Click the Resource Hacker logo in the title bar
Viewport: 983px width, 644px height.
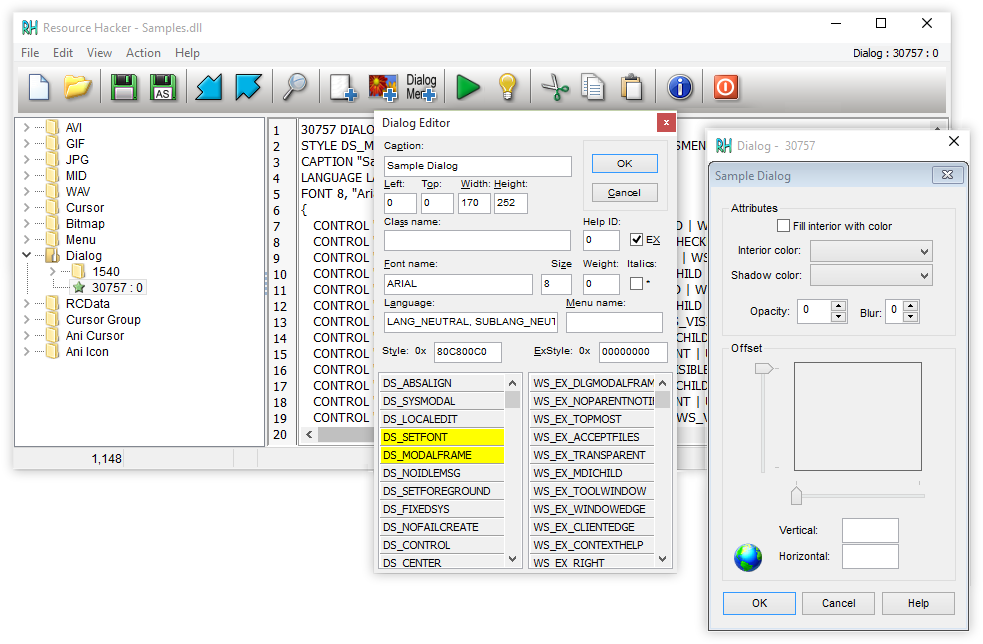29,28
